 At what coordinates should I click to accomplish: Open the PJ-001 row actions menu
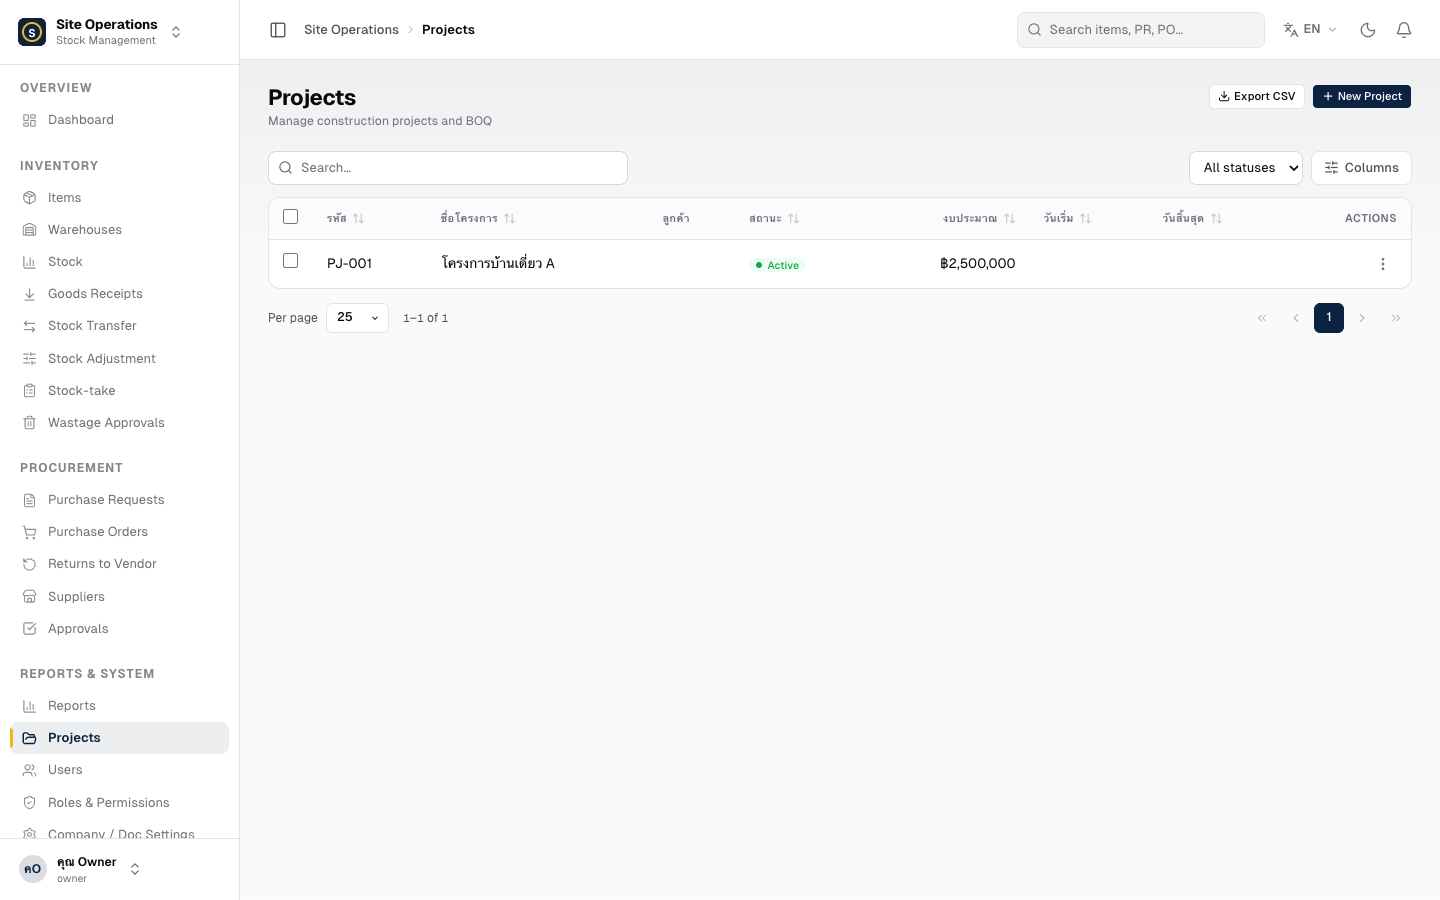1383,264
